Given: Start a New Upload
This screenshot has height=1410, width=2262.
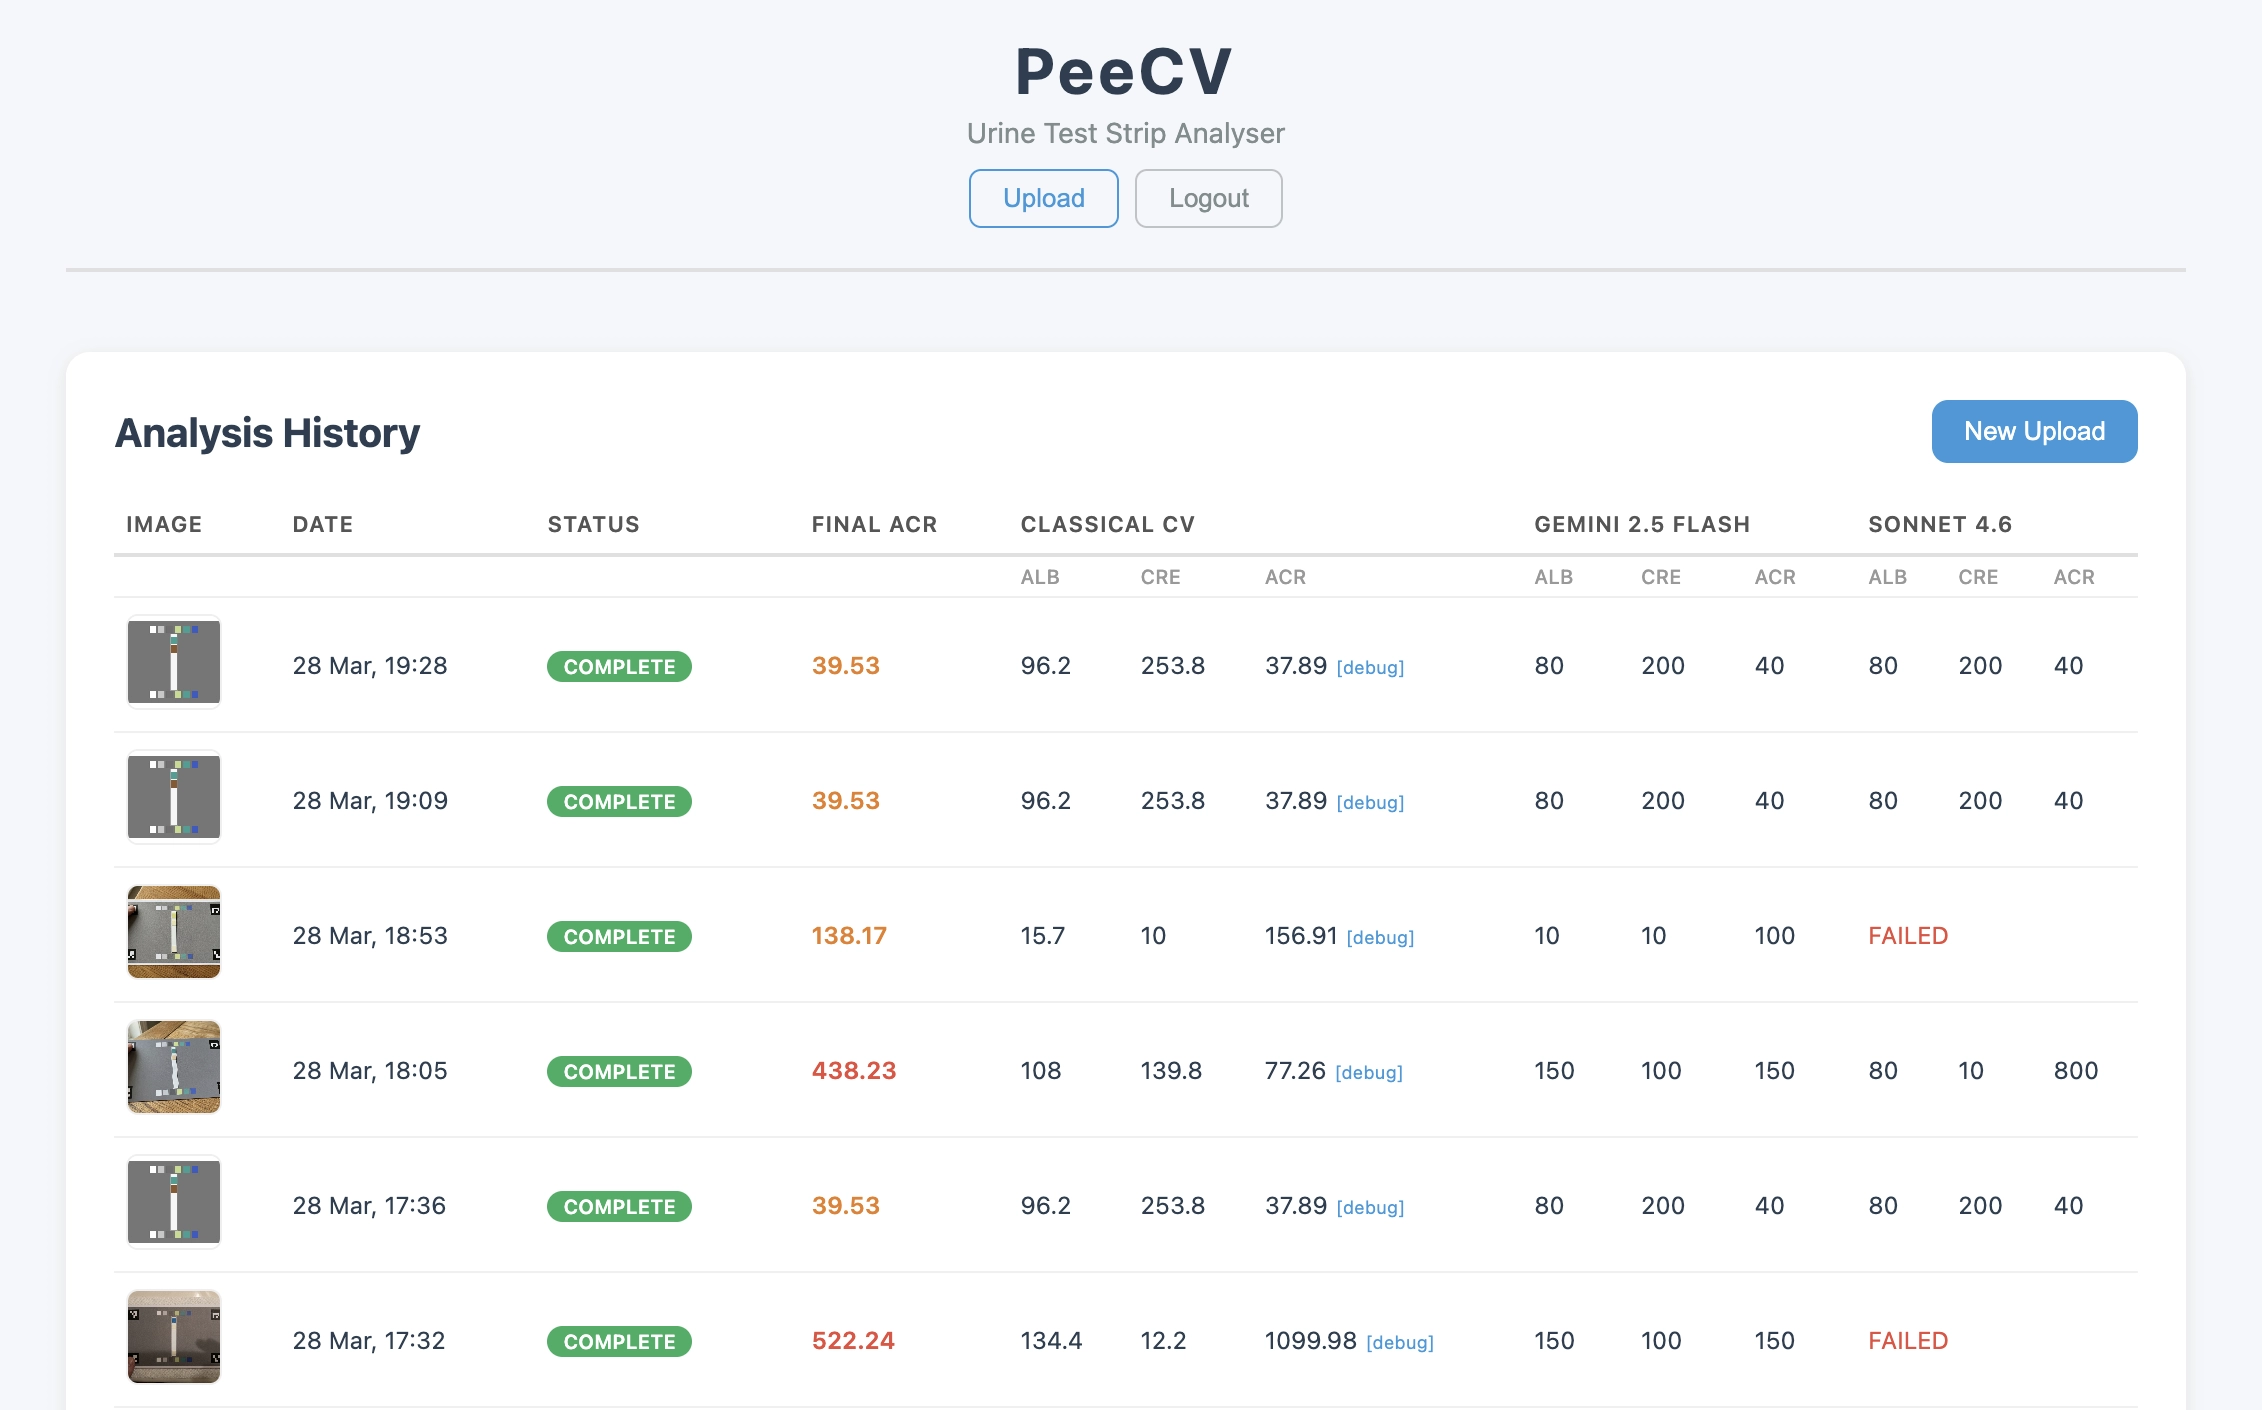Looking at the screenshot, I should click(x=2033, y=431).
